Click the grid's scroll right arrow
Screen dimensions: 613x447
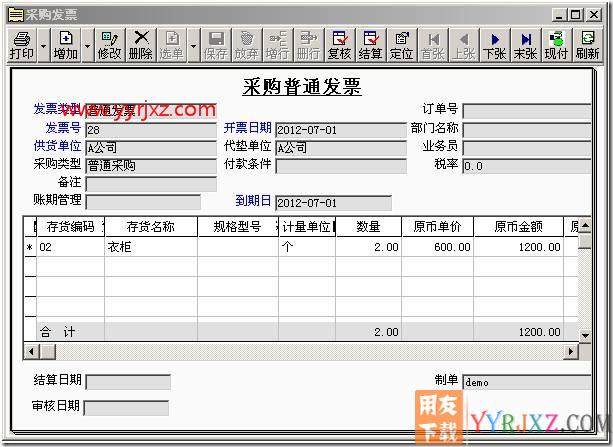(570, 351)
